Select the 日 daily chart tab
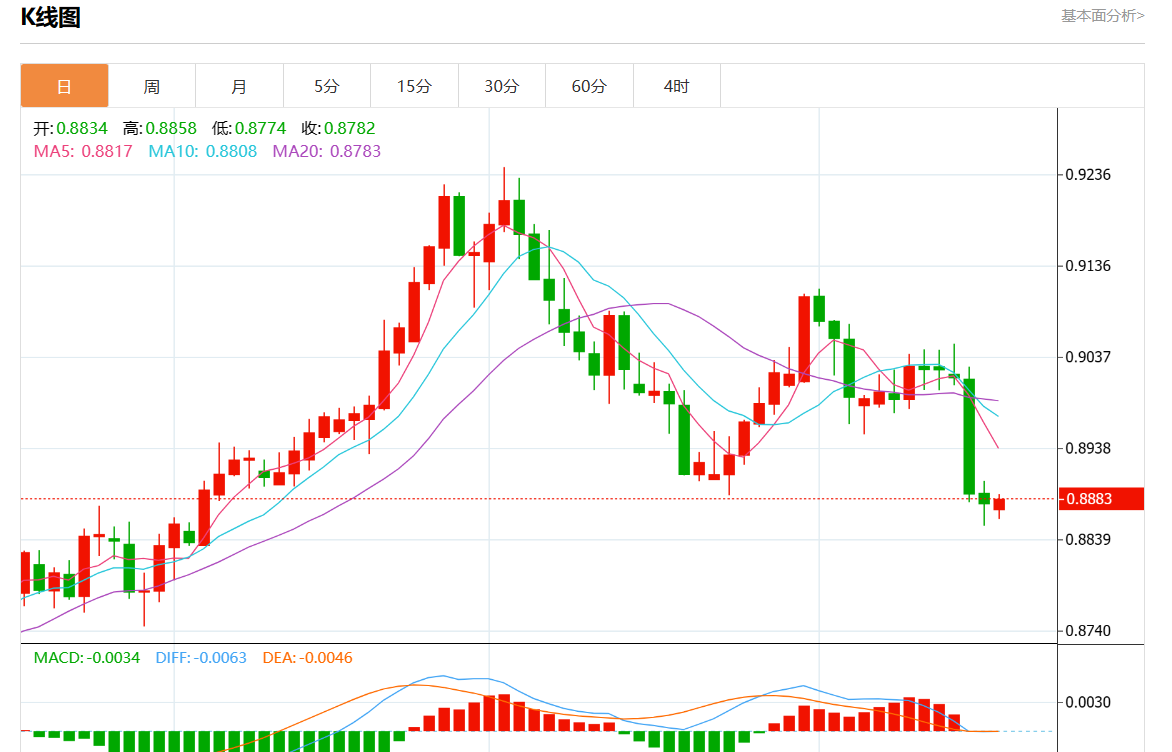The image size is (1172, 752). tap(64, 86)
